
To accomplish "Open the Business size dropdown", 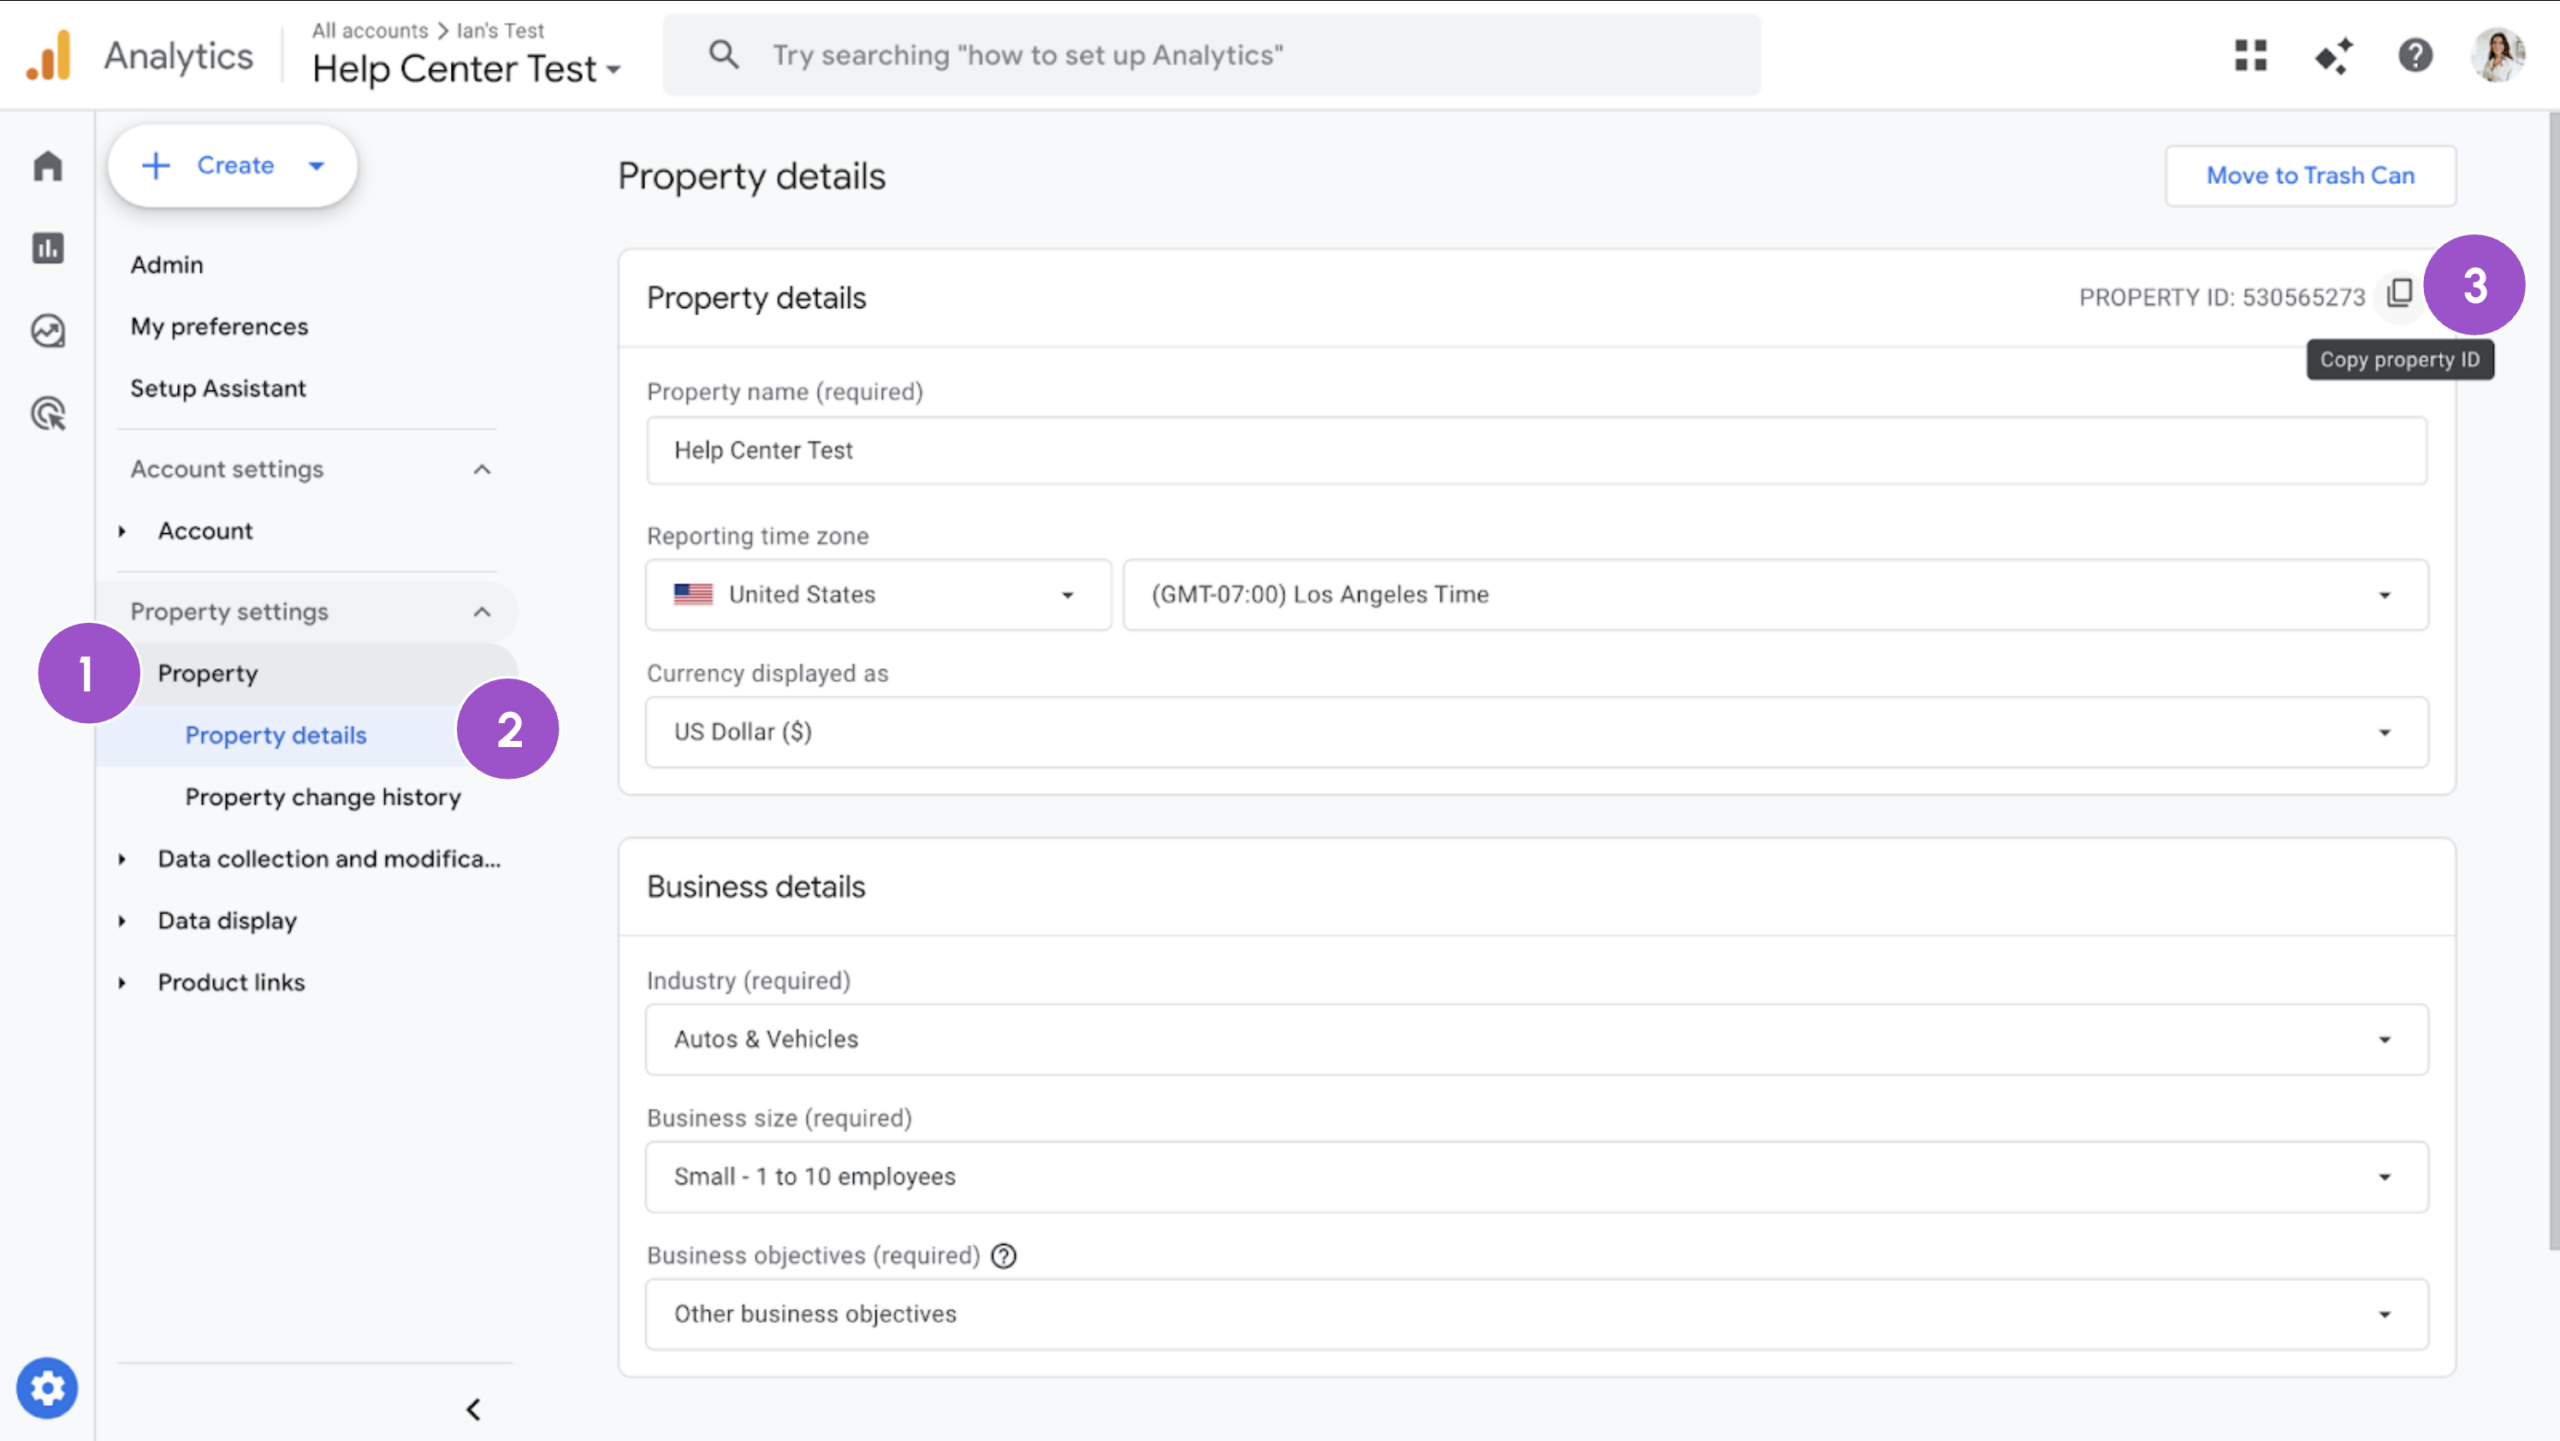I will coord(1537,1177).
